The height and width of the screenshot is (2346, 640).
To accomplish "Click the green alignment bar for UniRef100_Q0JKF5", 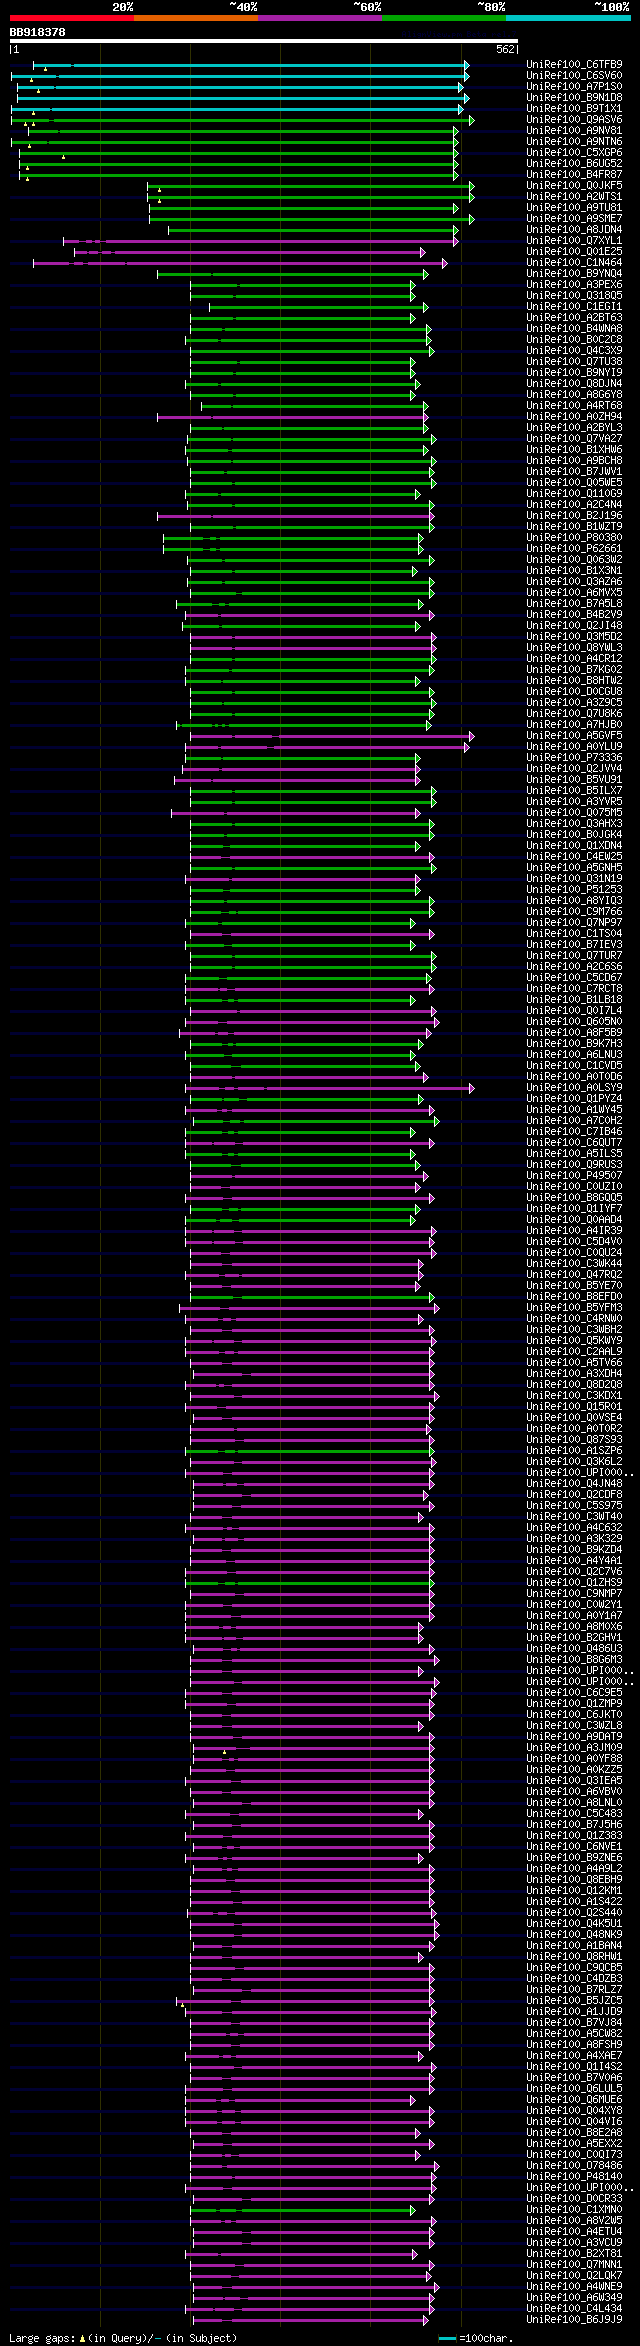I will click(x=311, y=186).
